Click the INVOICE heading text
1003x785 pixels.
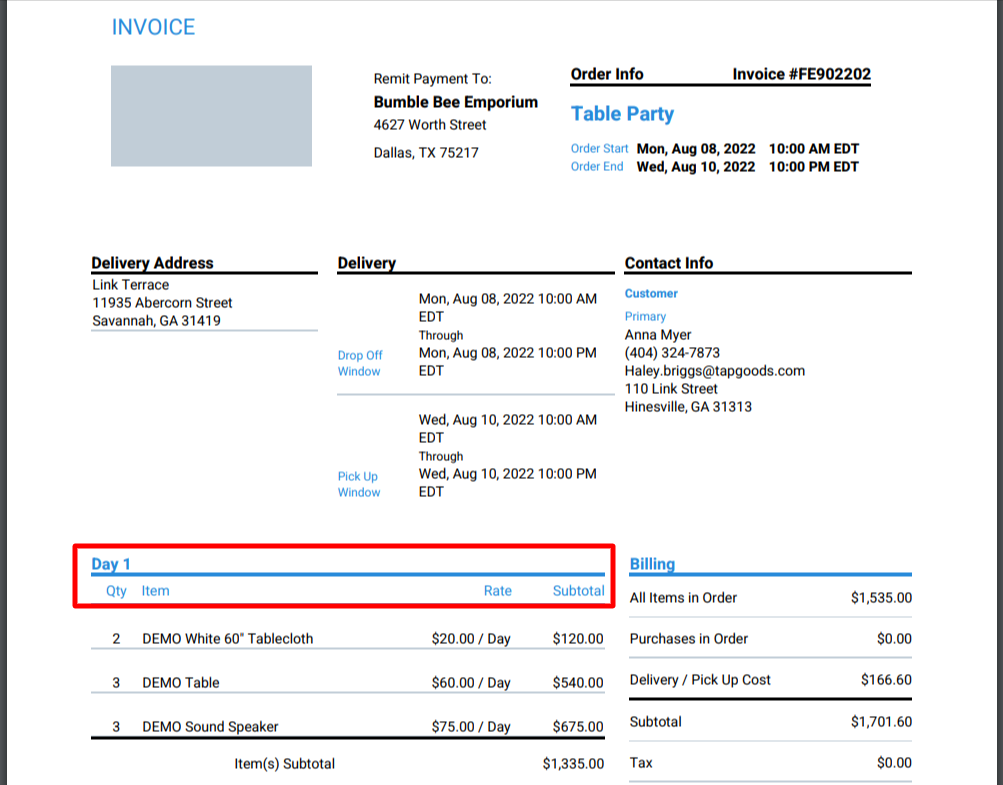click(x=154, y=28)
